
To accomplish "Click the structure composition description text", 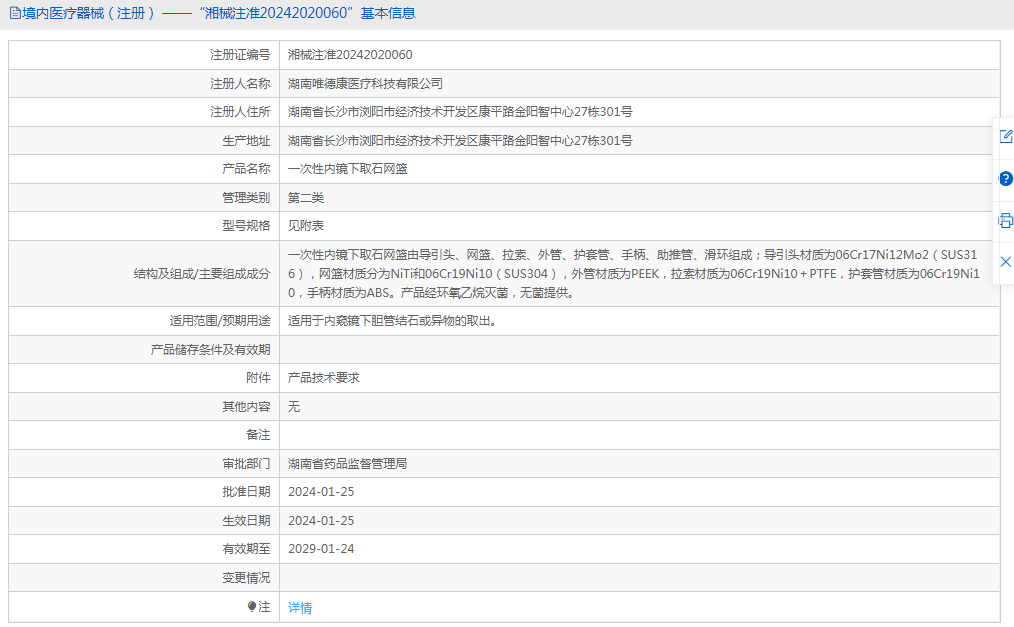I will point(634,273).
